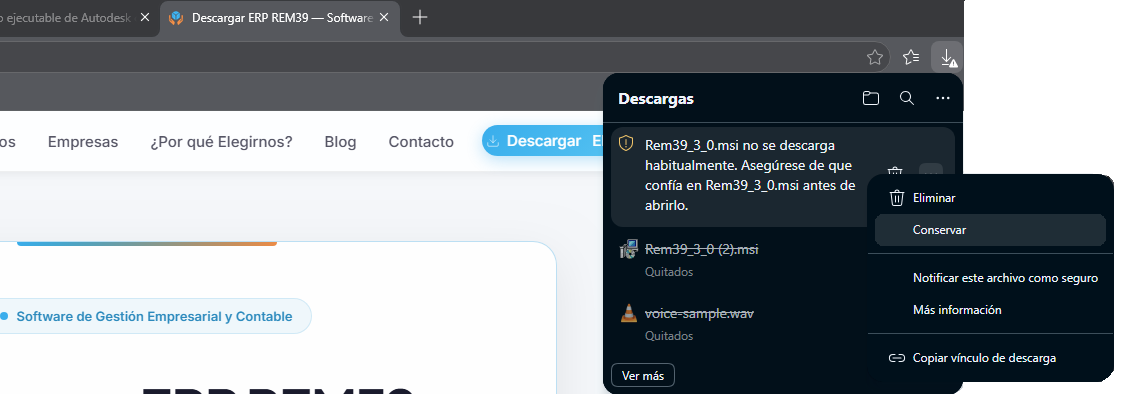Switch to the Autodesk ejecutable tab

point(79,18)
